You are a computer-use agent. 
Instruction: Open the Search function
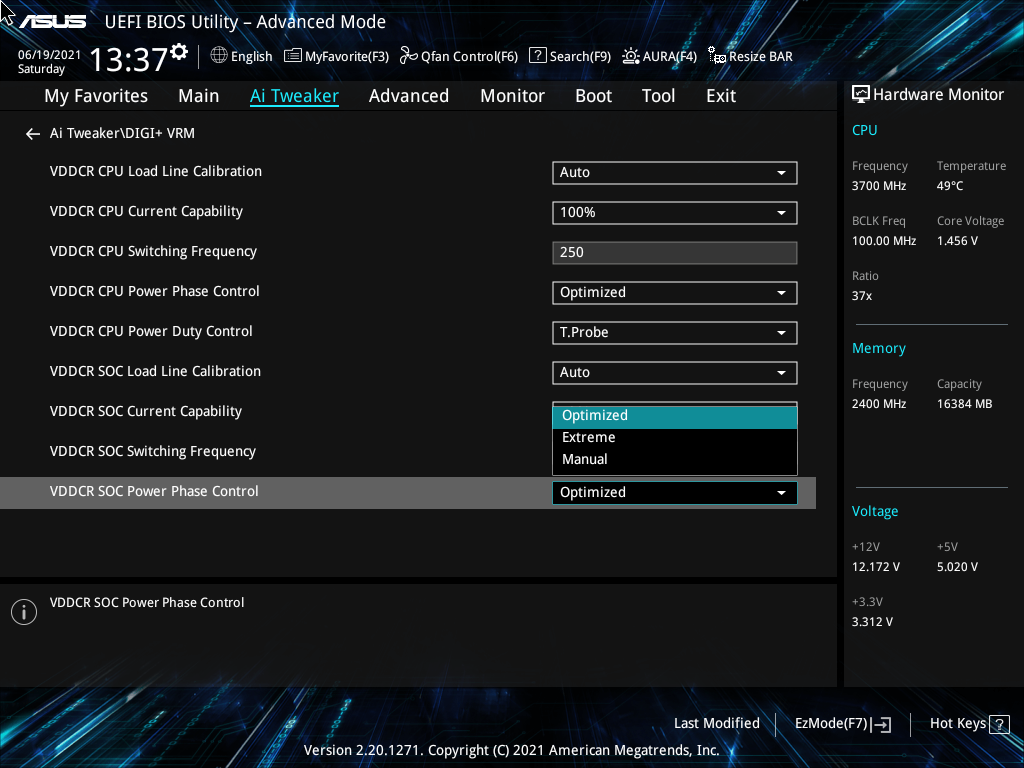point(569,56)
